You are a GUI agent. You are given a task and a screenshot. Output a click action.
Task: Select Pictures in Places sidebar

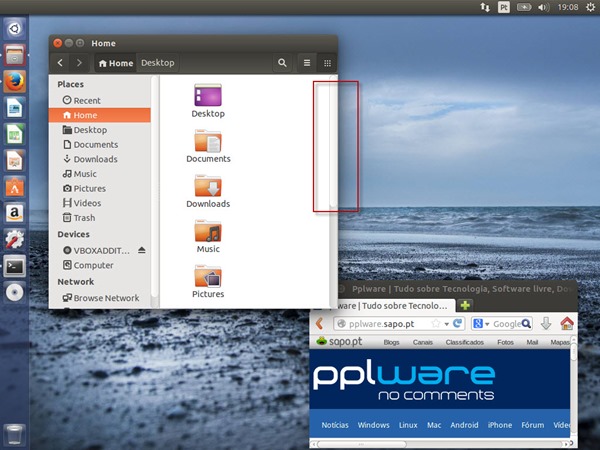pyautogui.click(x=99, y=189)
